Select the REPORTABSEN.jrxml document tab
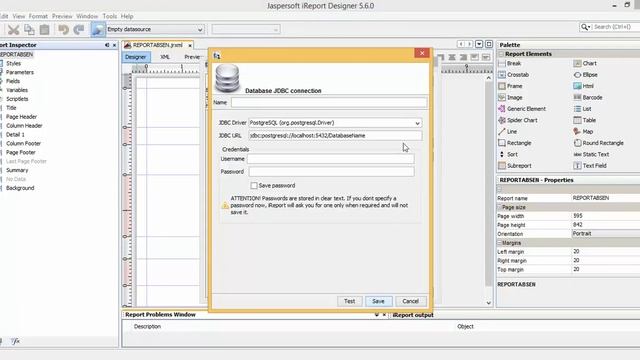This screenshot has width=640, height=360. [157, 45]
